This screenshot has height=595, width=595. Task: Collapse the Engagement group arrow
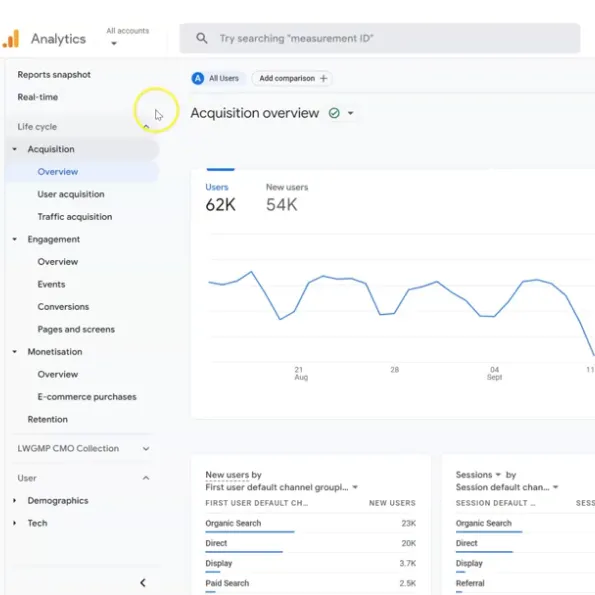14,239
